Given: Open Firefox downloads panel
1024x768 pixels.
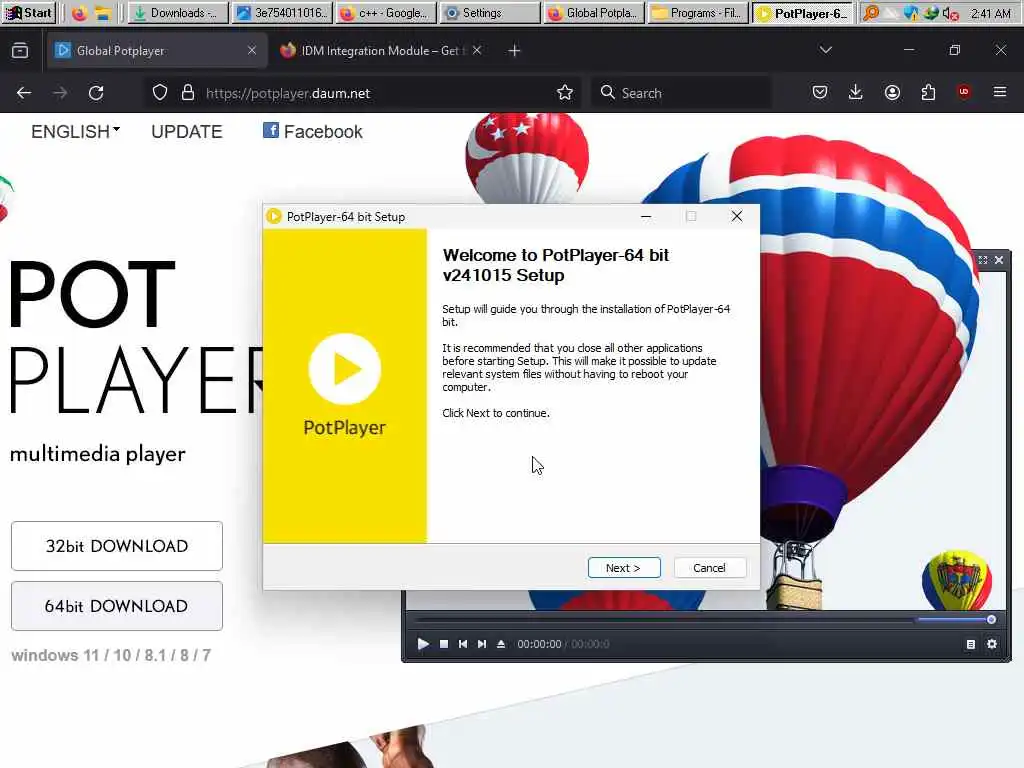Looking at the screenshot, I should click(x=856, y=93).
